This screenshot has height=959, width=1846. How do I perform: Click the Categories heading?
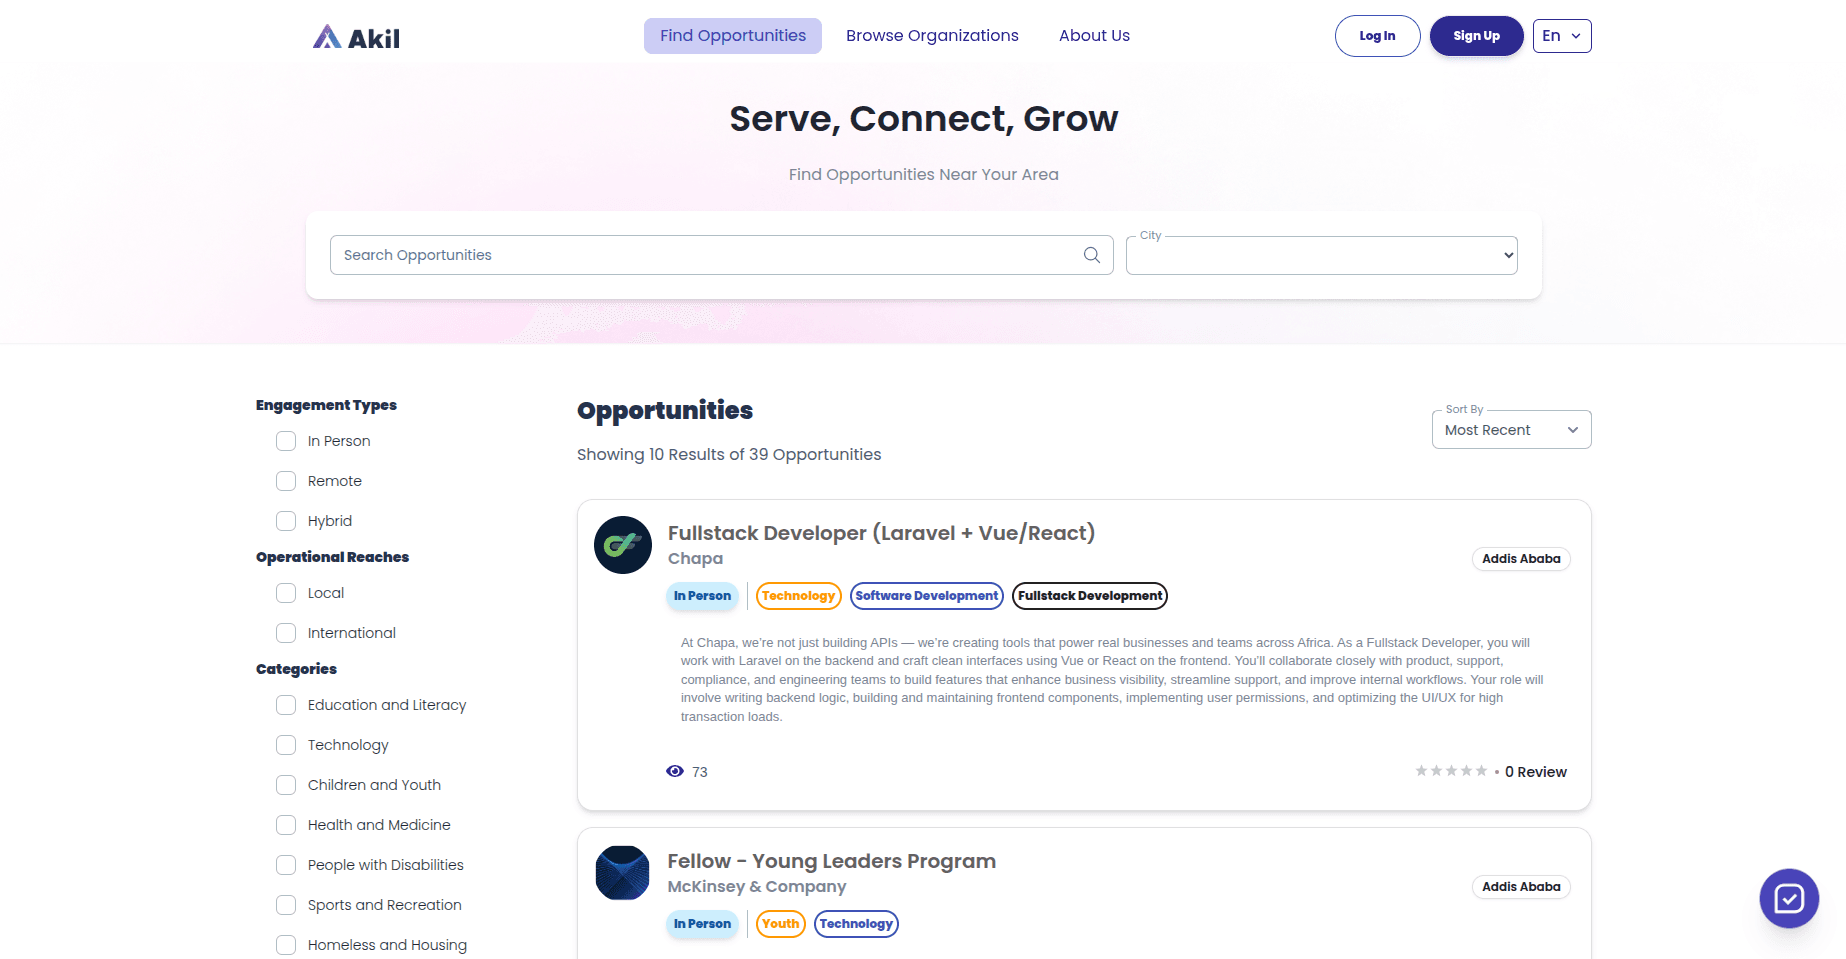pyautogui.click(x=296, y=669)
